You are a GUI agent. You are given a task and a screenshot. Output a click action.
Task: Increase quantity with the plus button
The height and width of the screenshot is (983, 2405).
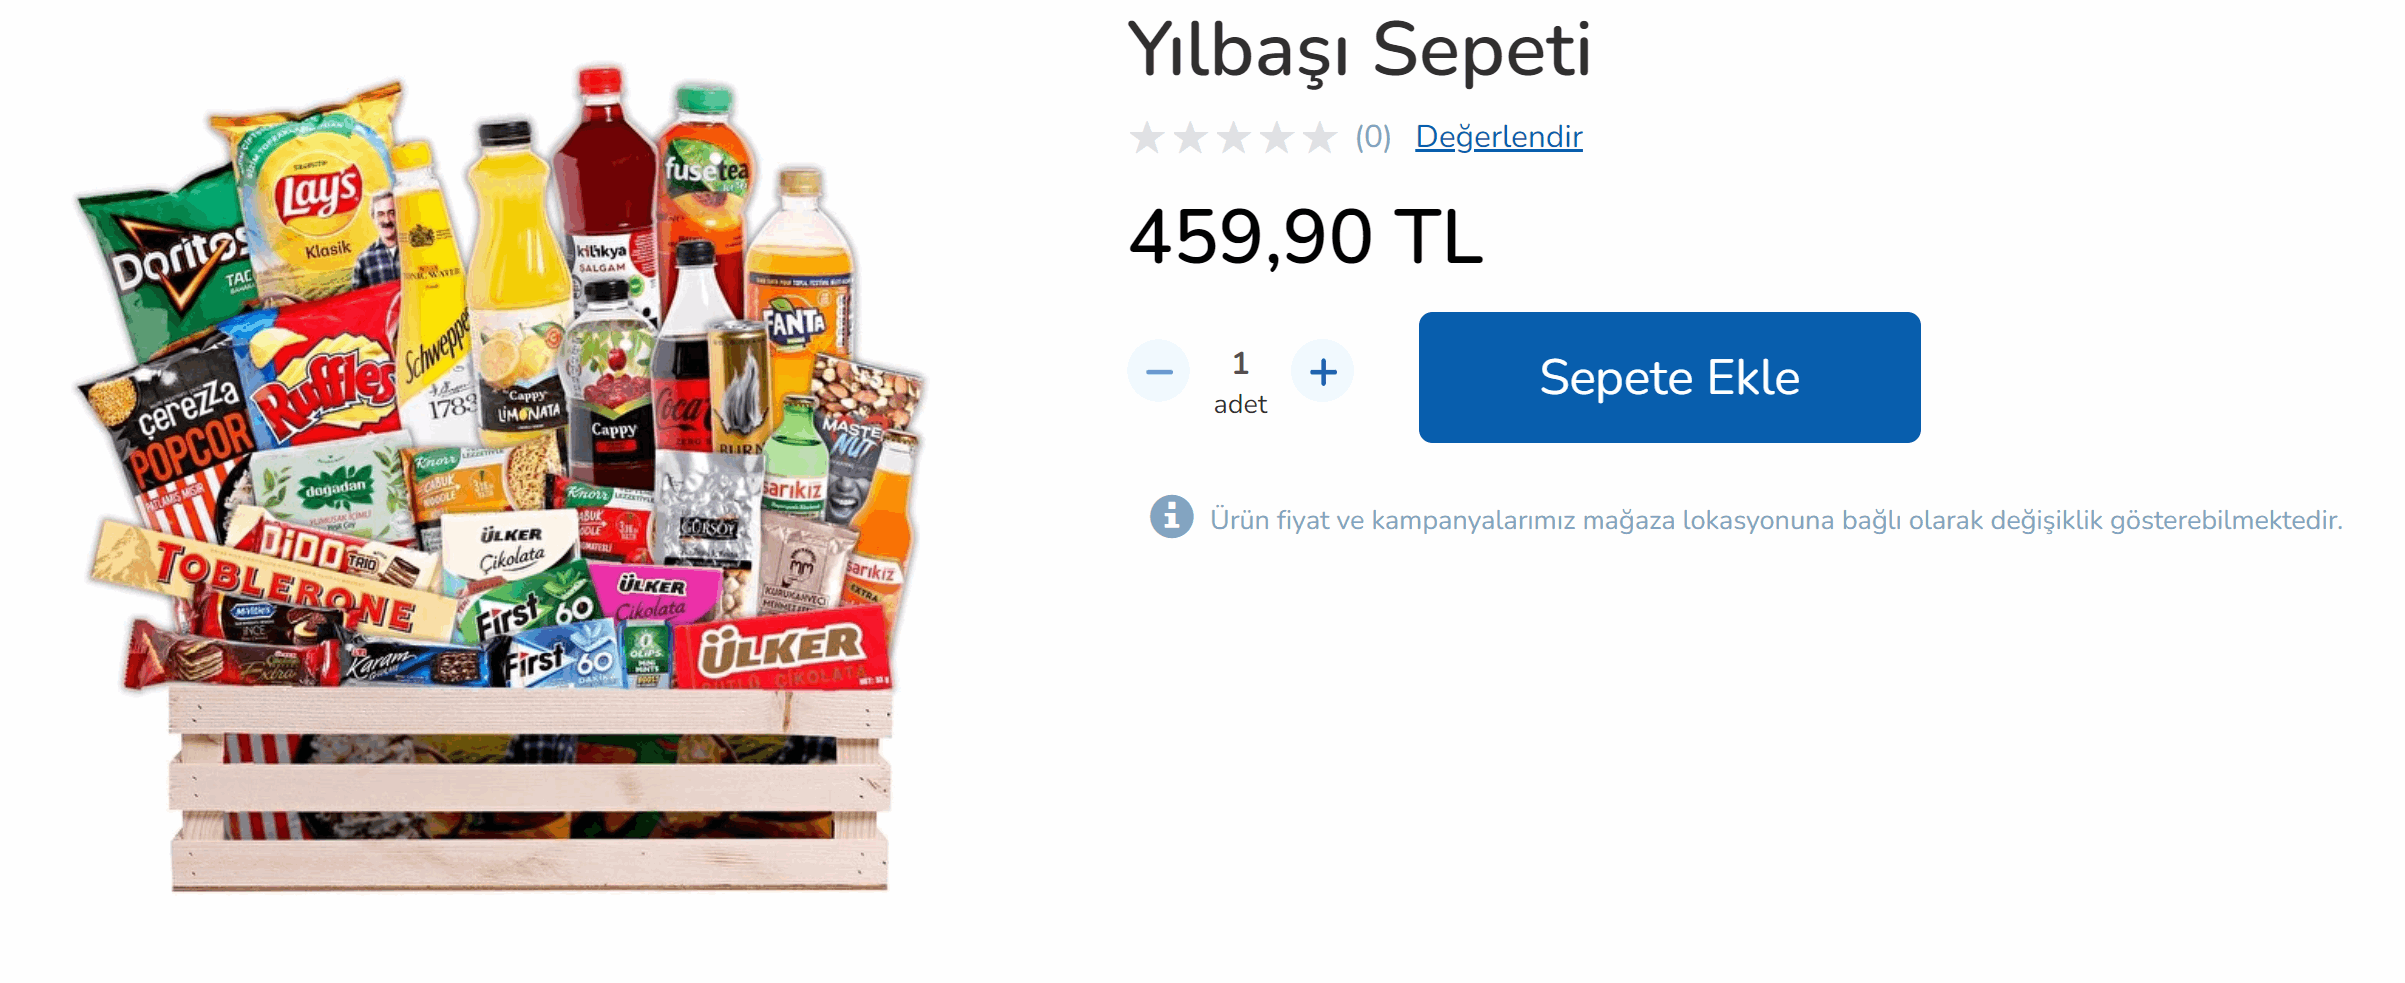[1323, 372]
